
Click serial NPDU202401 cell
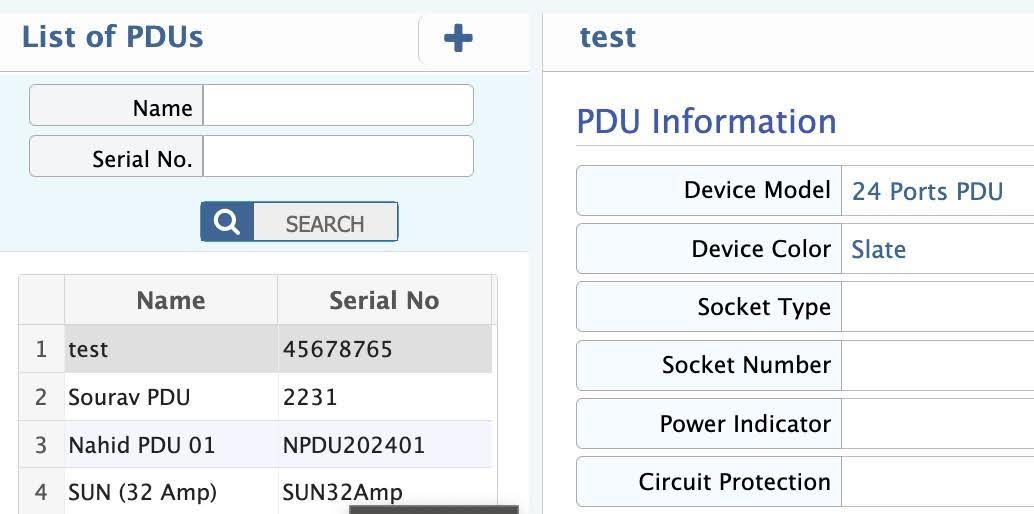tap(385, 445)
